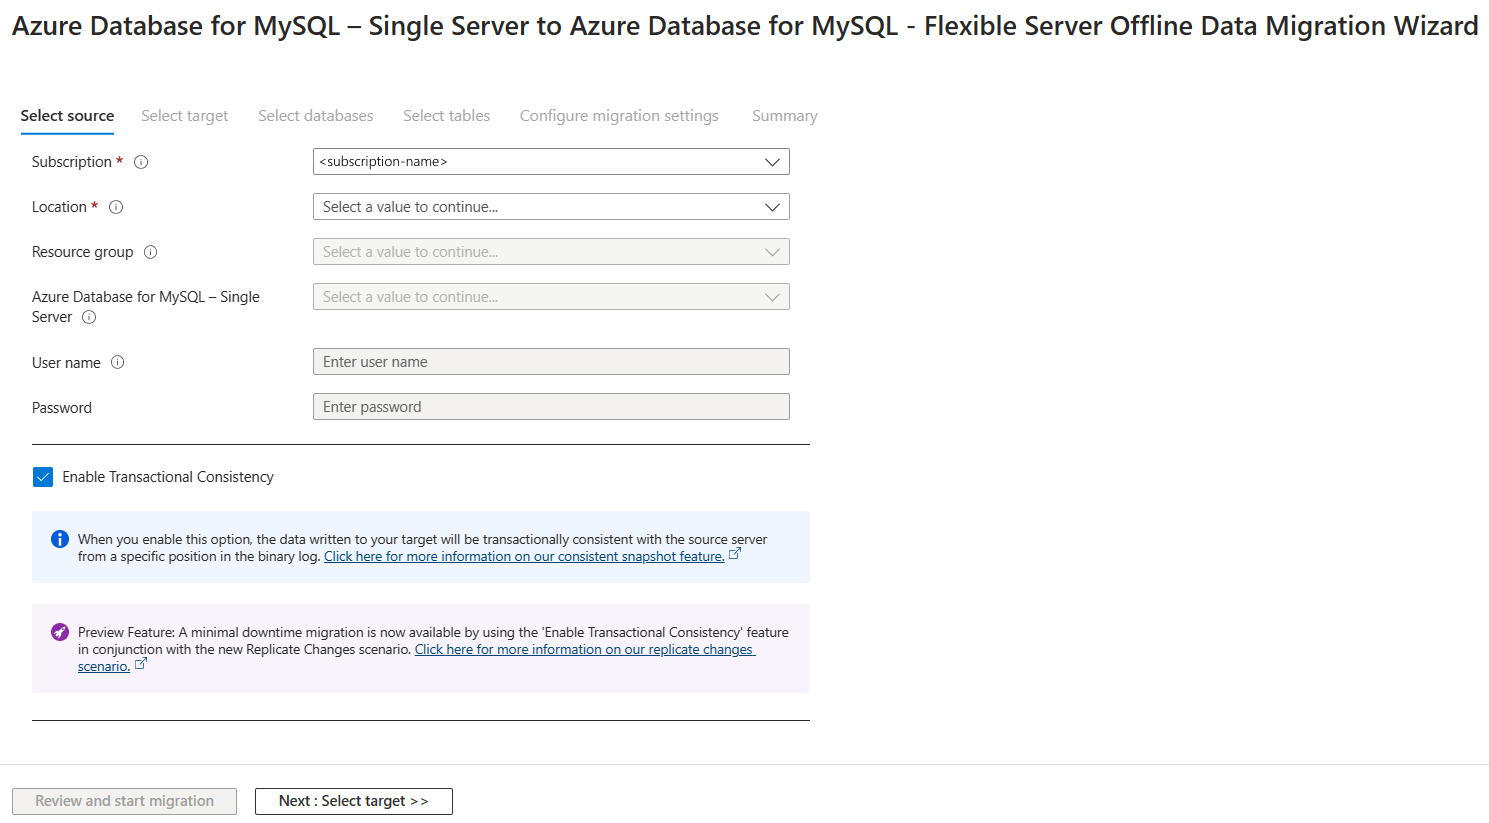Expand the Azure Database for MySQL Single Server dropdown

pos(551,297)
